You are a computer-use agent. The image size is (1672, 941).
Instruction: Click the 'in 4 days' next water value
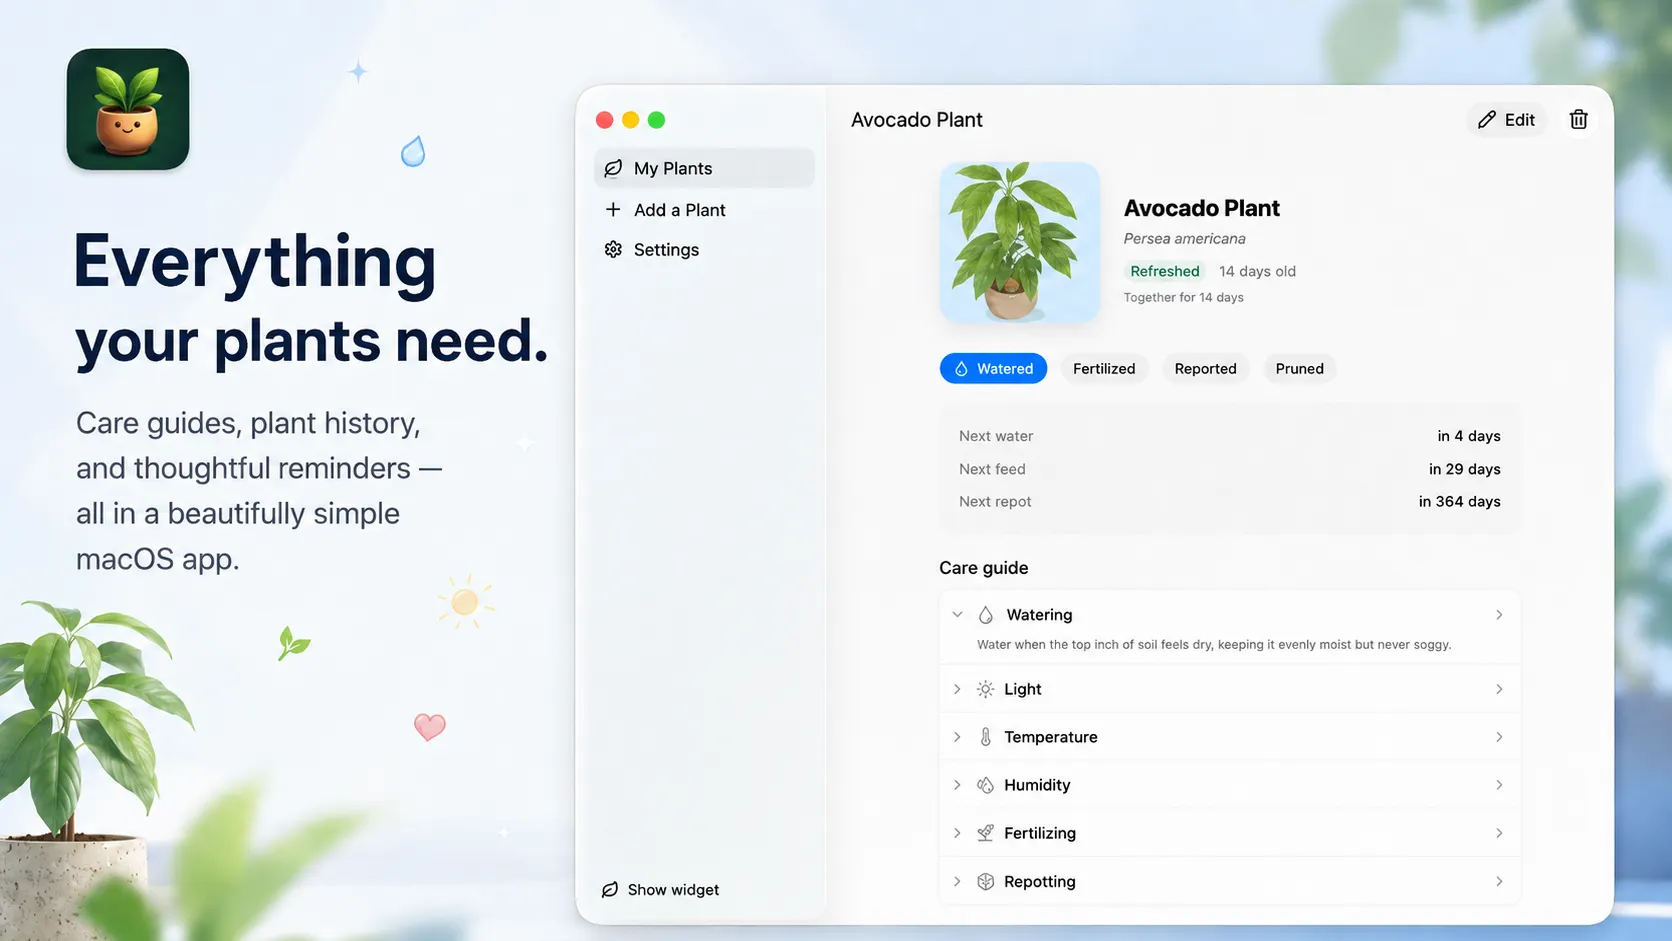[x=1469, y=436]
